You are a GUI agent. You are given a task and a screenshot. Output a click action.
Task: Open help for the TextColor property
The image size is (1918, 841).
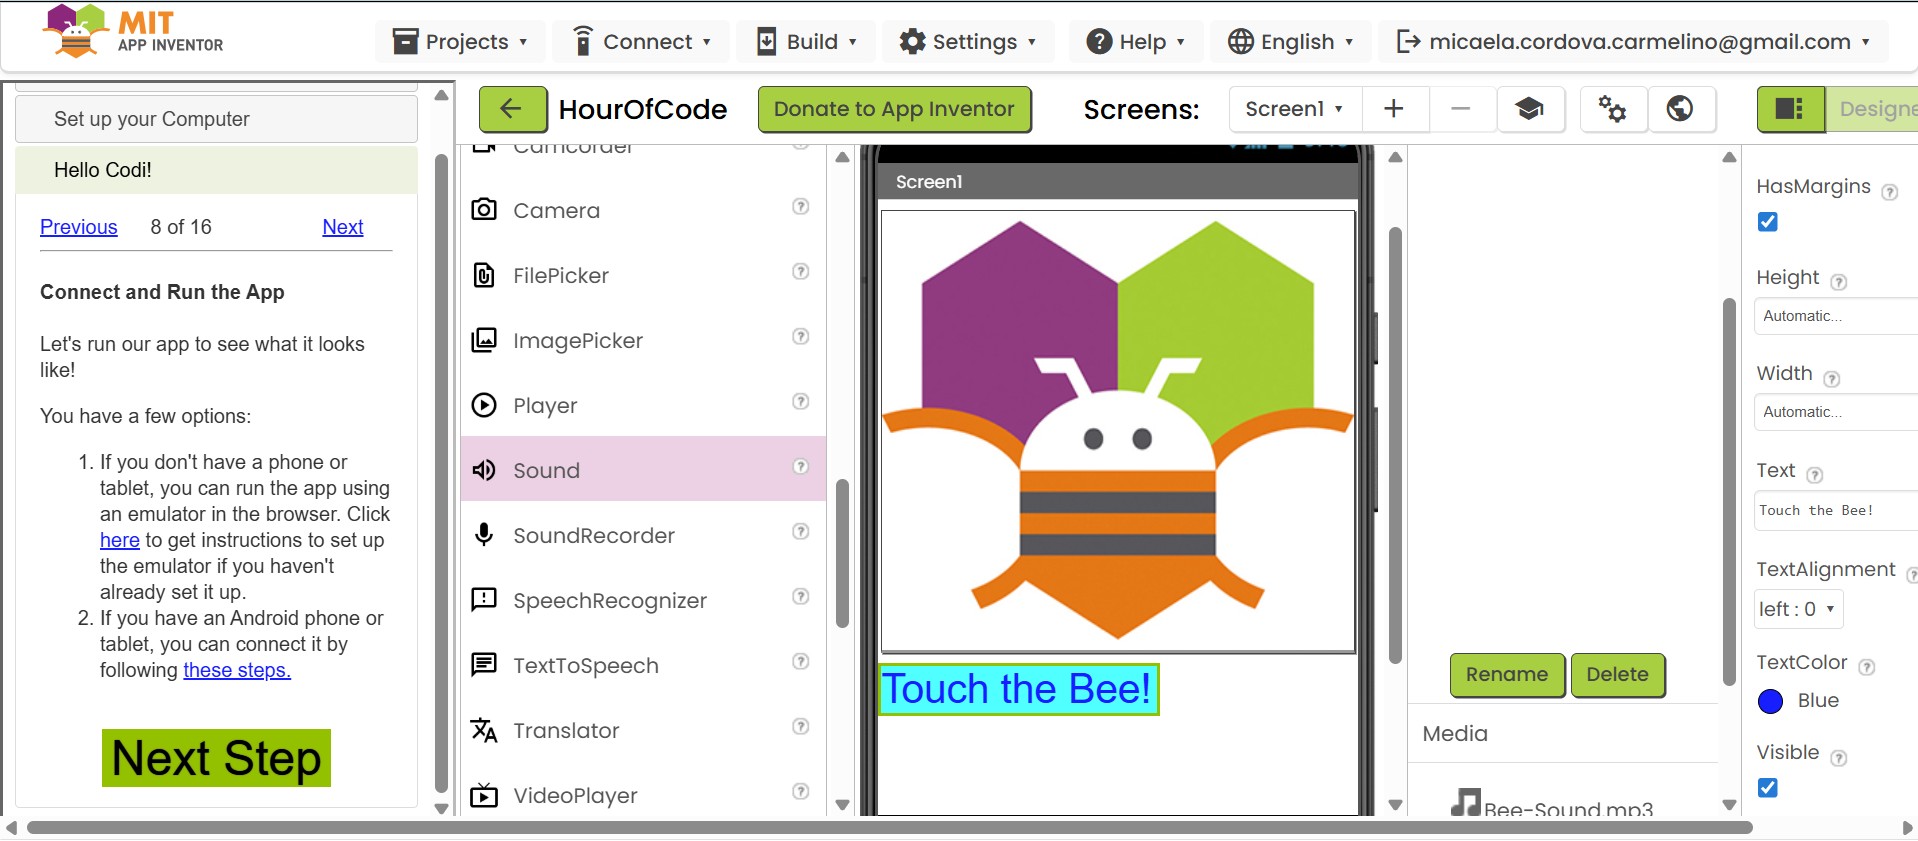[1866, 667]
